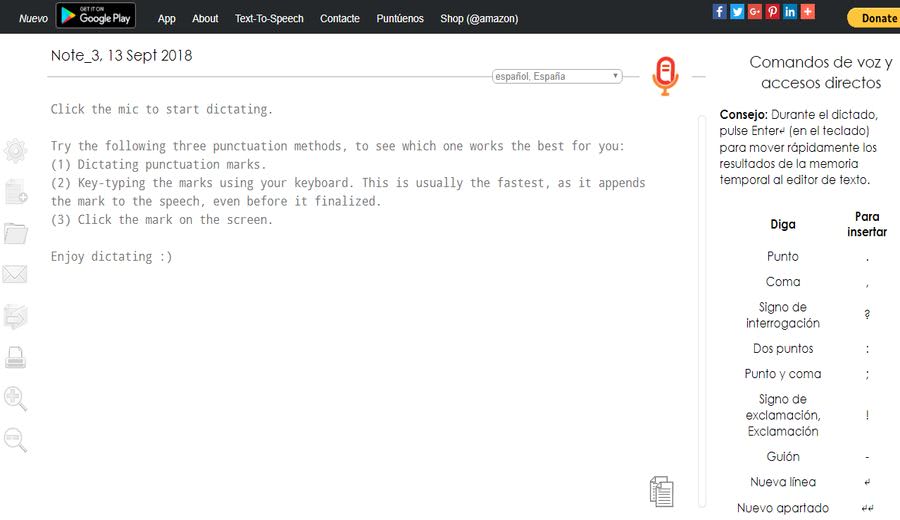Insert period via Punto row symbol
The height and width of the screenshot is (520, 900).
[867, 257]
